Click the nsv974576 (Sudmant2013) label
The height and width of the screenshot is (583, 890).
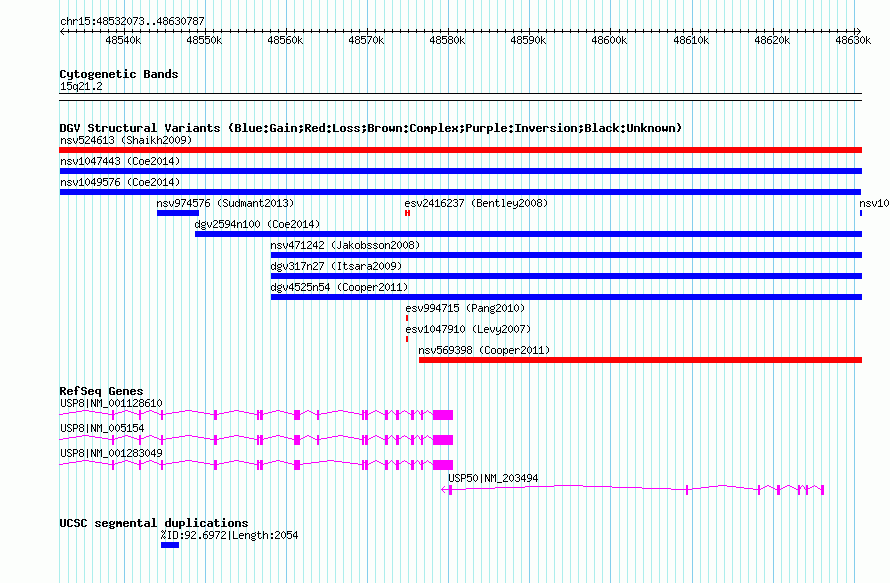coord(225,203)
